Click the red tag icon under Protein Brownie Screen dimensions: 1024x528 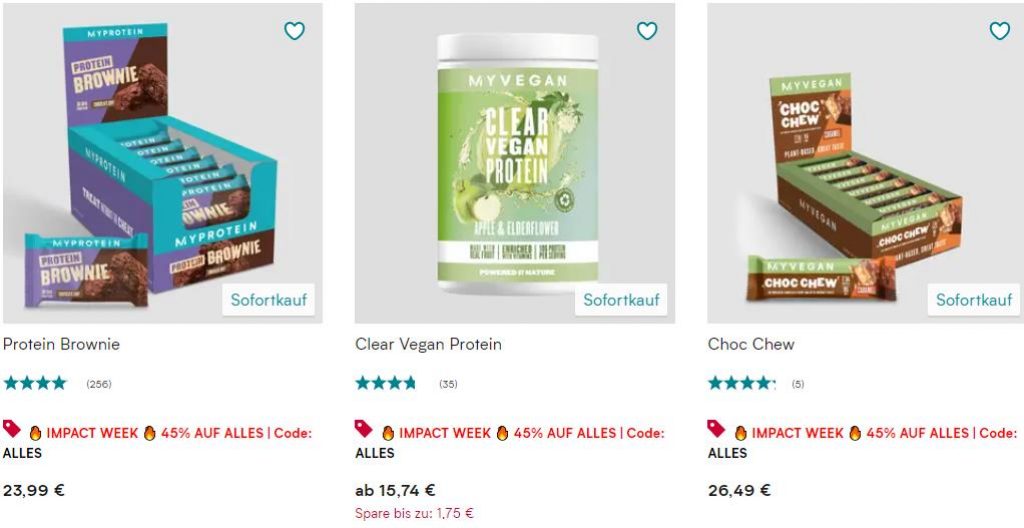point(12,429)
